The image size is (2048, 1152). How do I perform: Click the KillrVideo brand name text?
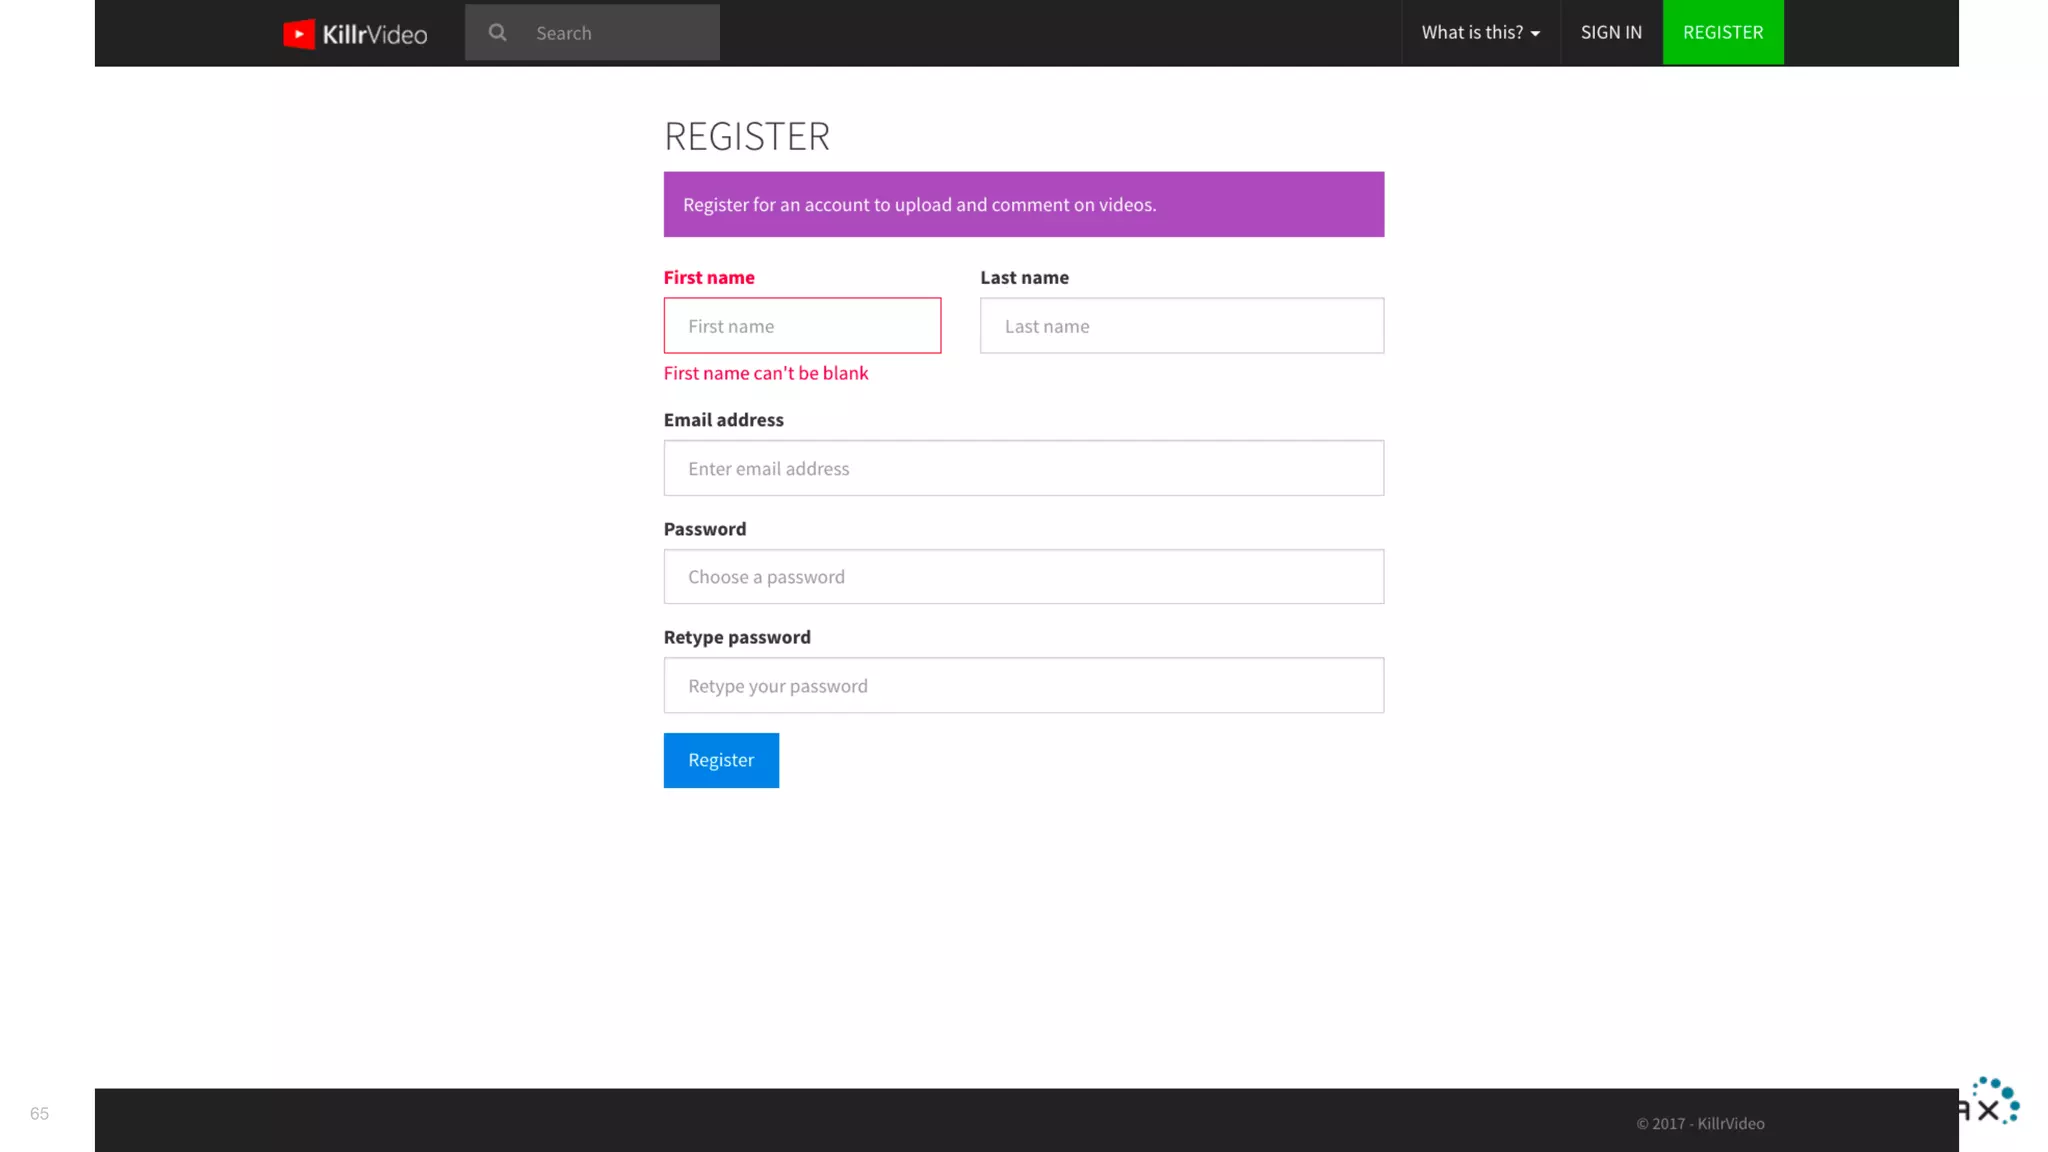tap(375, 35)
